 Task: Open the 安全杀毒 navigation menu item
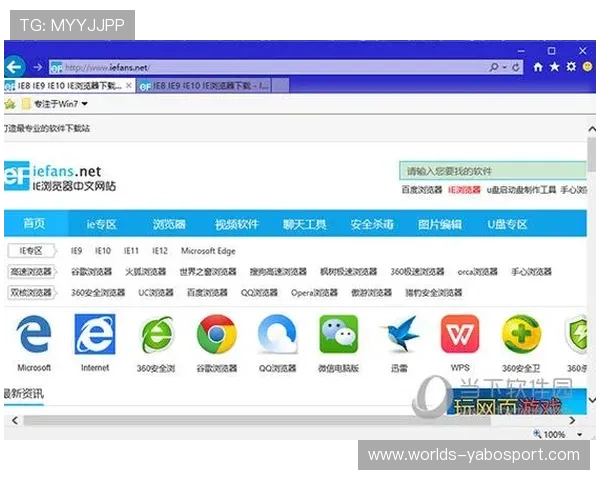click(x=371, y=223)
